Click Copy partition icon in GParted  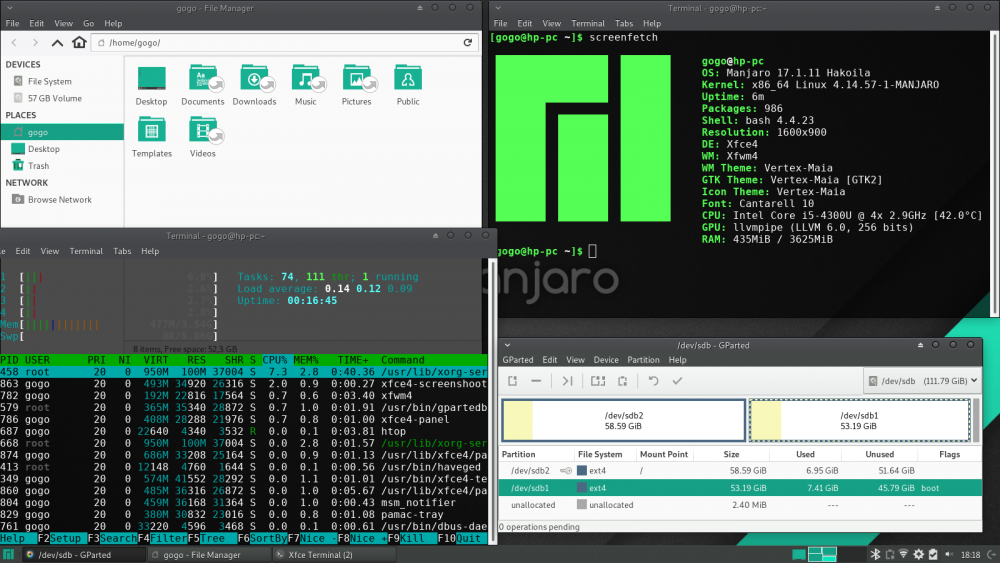(598, 381)
